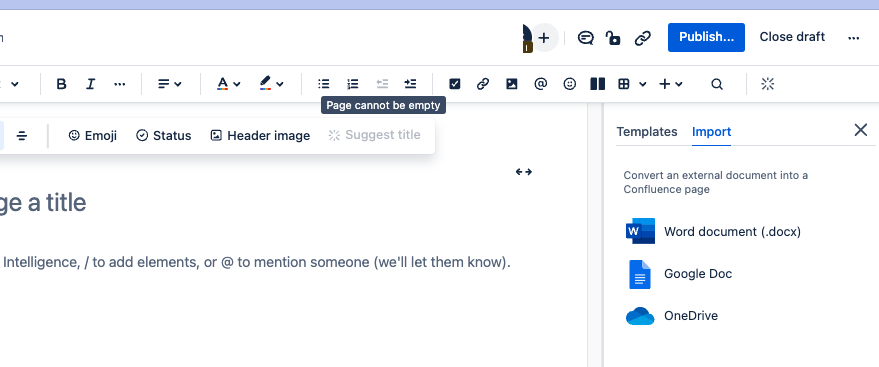The image size is (879, 367).
Task: Import from OneDrive
Action: (672, 316)
